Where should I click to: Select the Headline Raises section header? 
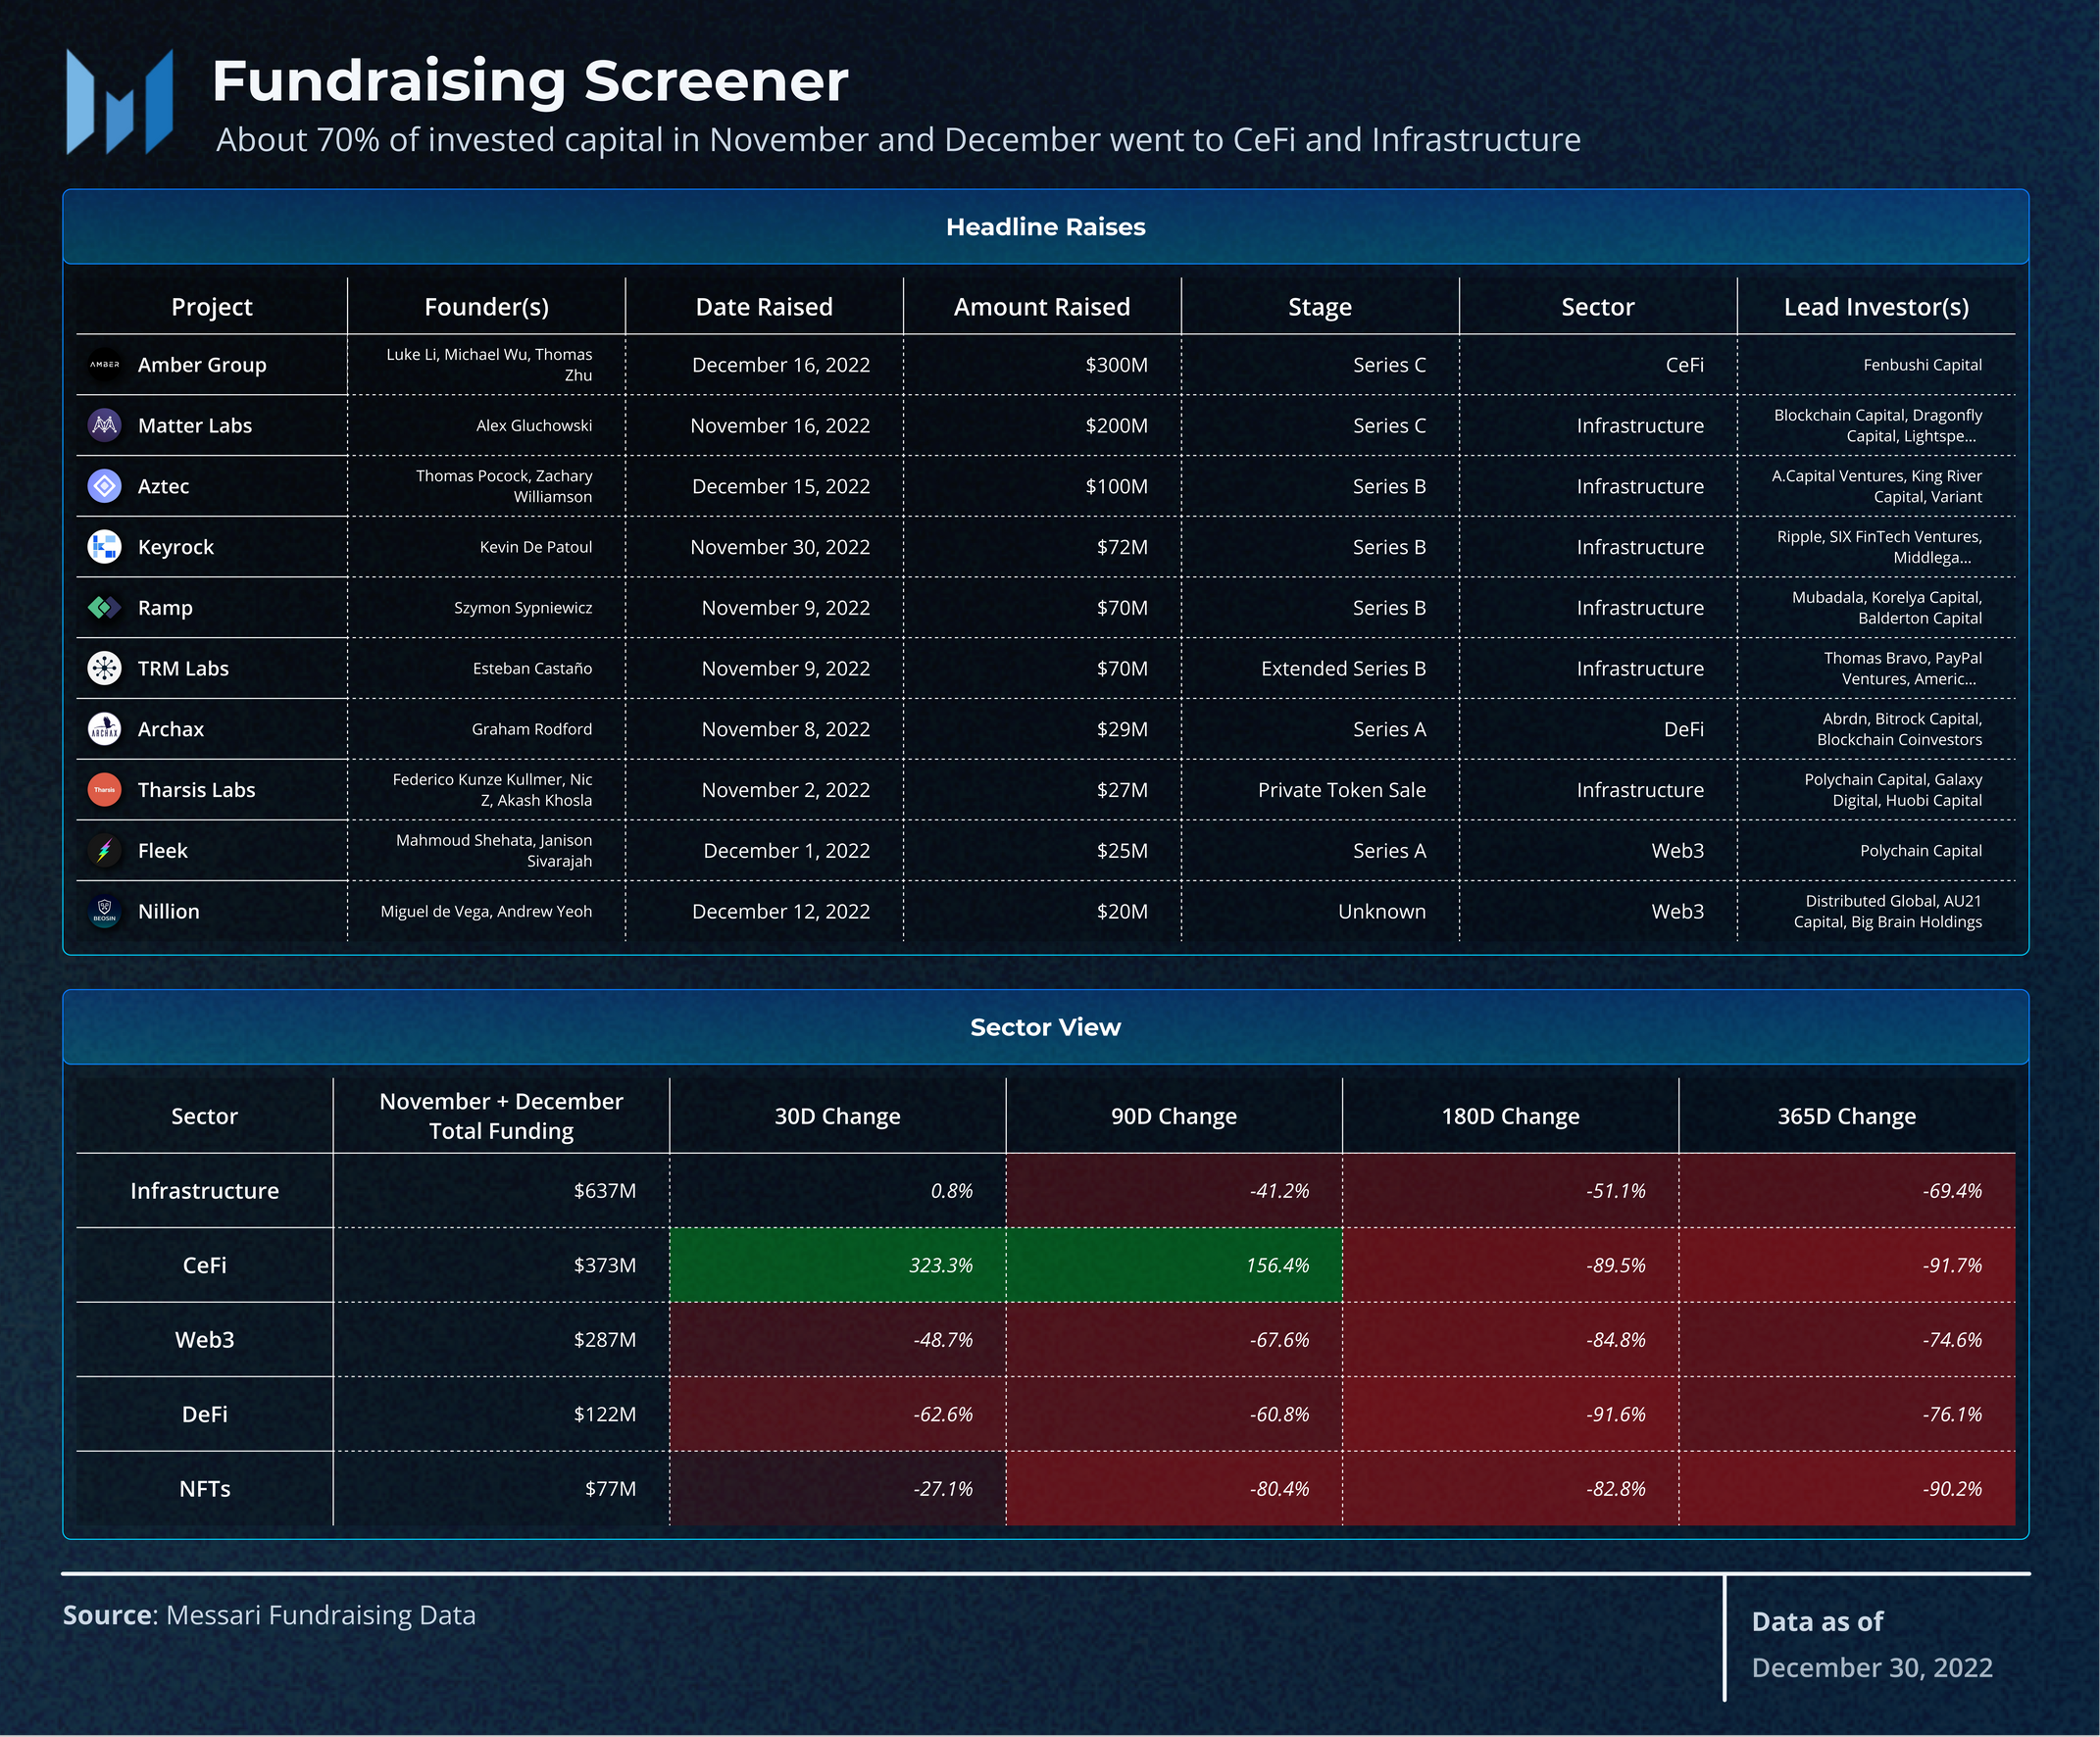[x=1045, y=227]
